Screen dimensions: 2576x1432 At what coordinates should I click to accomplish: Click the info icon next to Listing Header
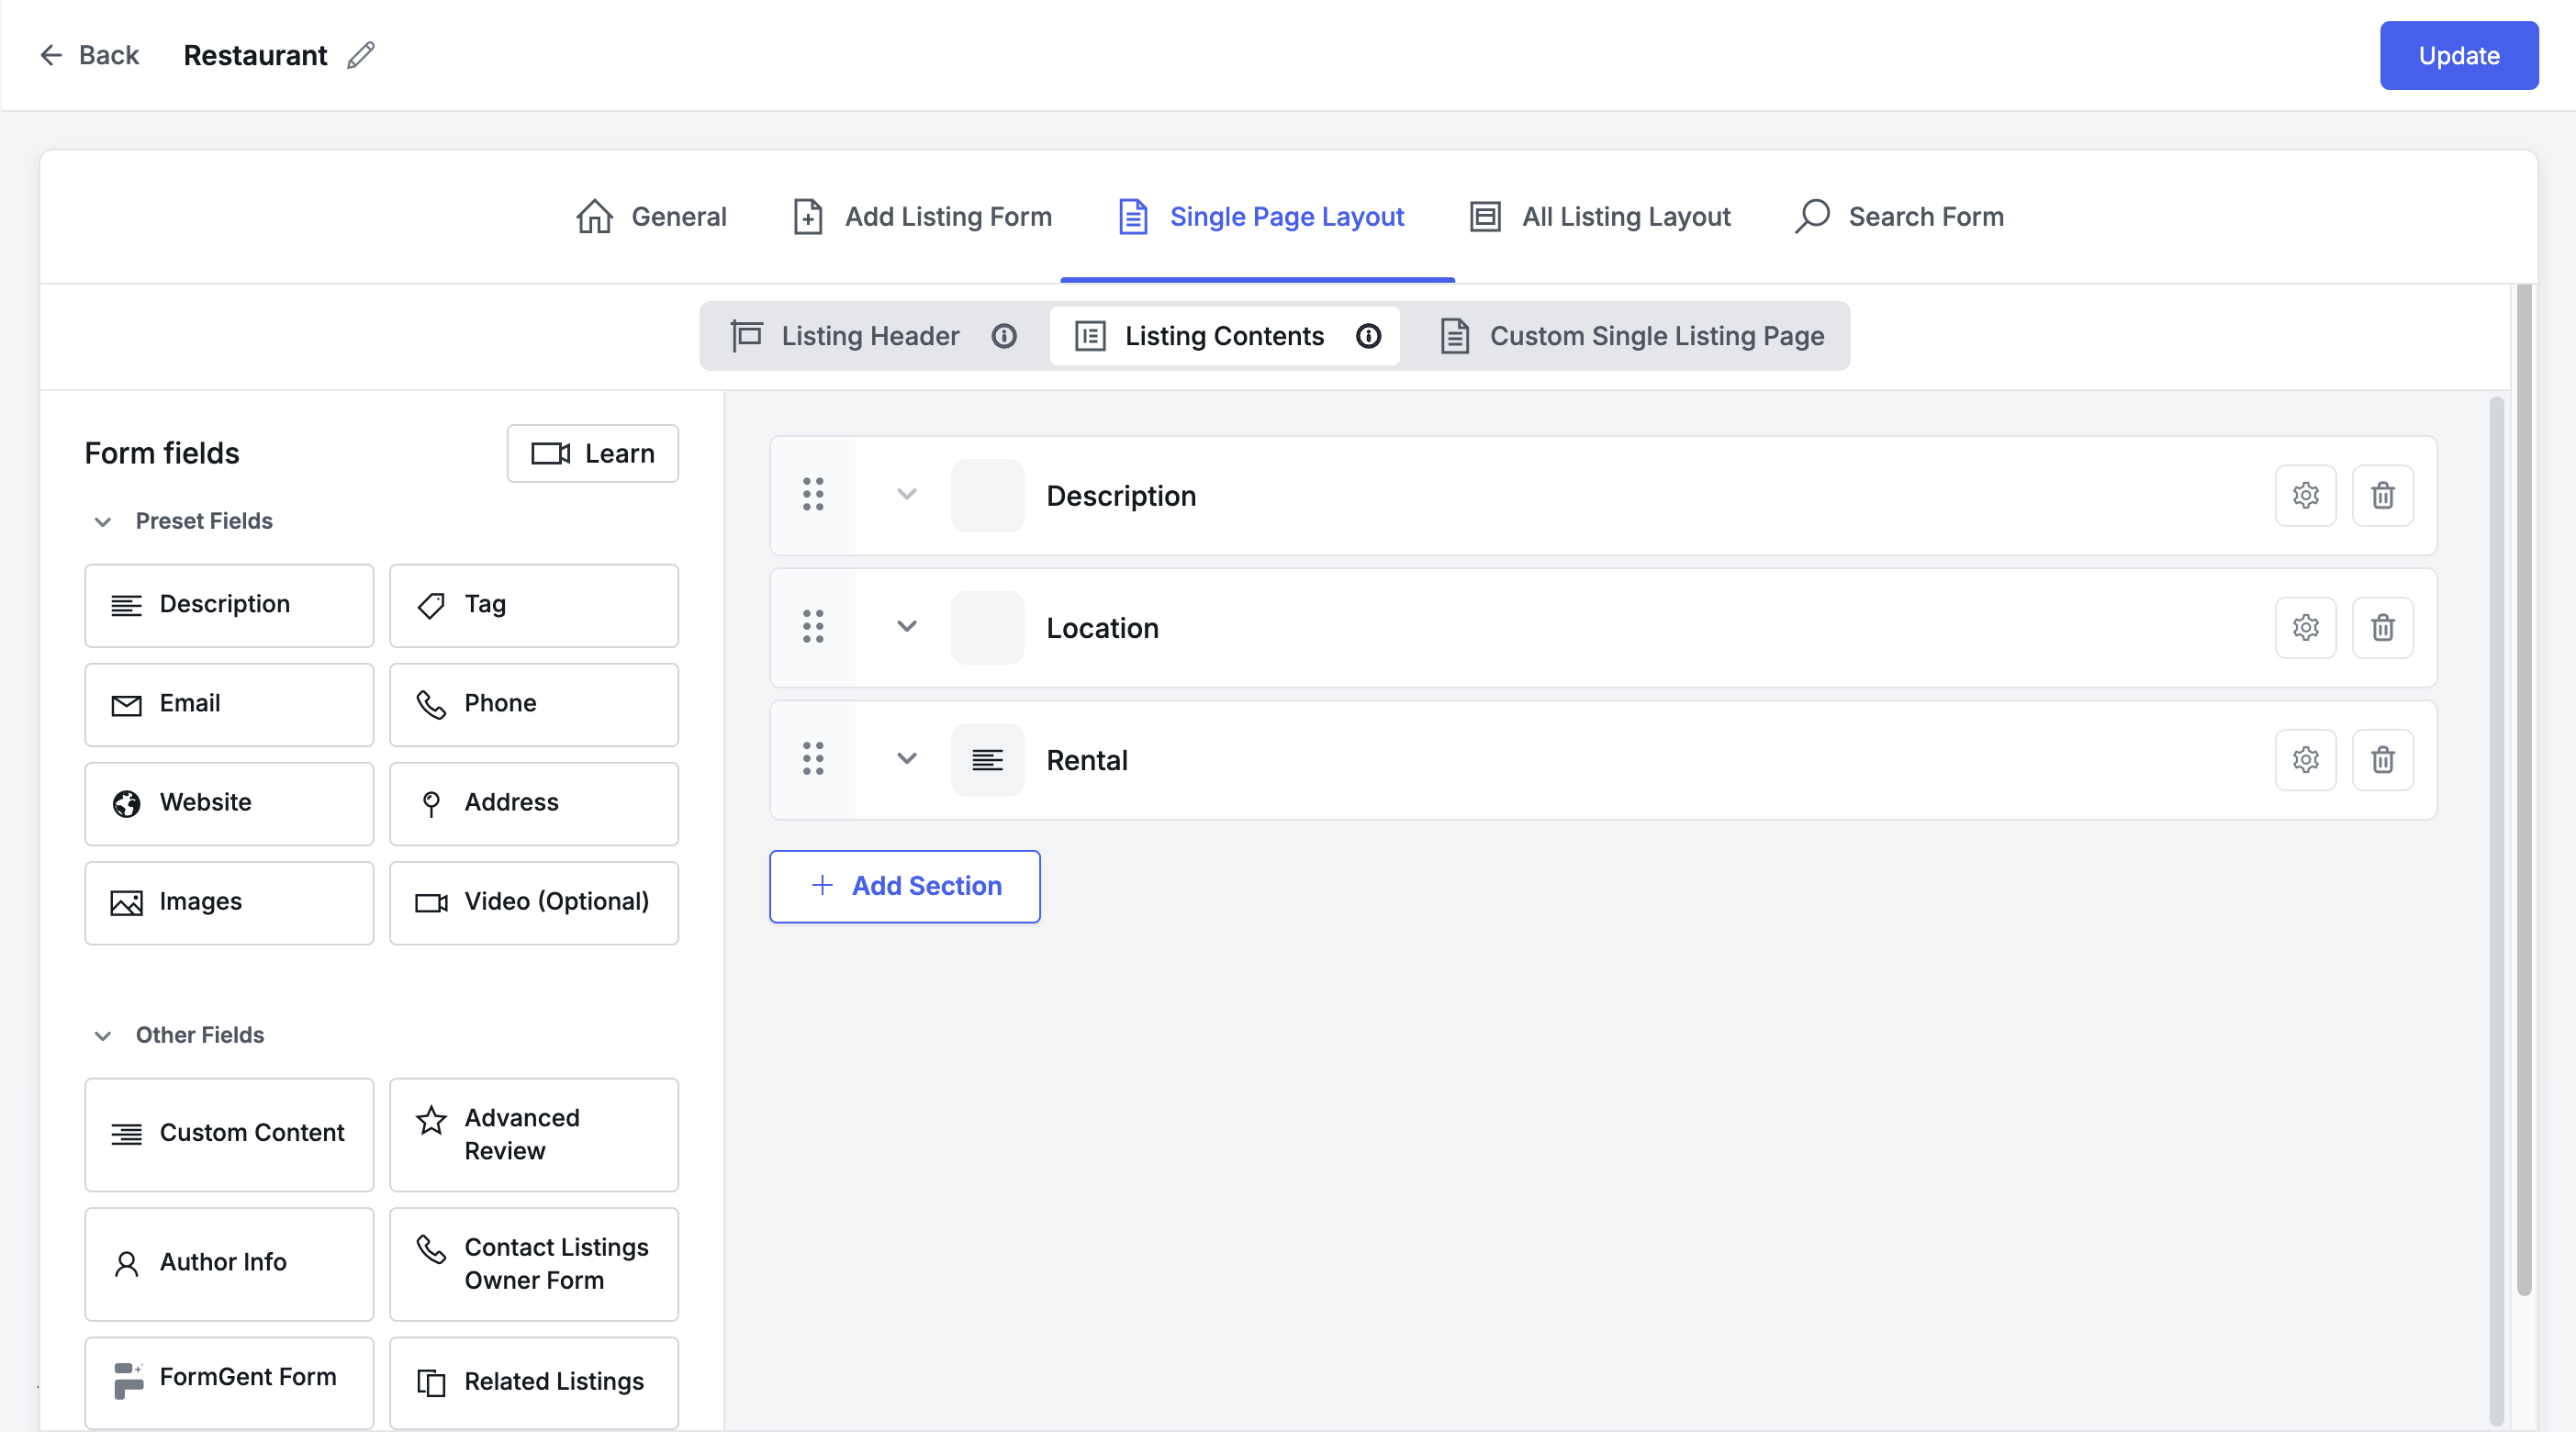tap(1005, 336)
